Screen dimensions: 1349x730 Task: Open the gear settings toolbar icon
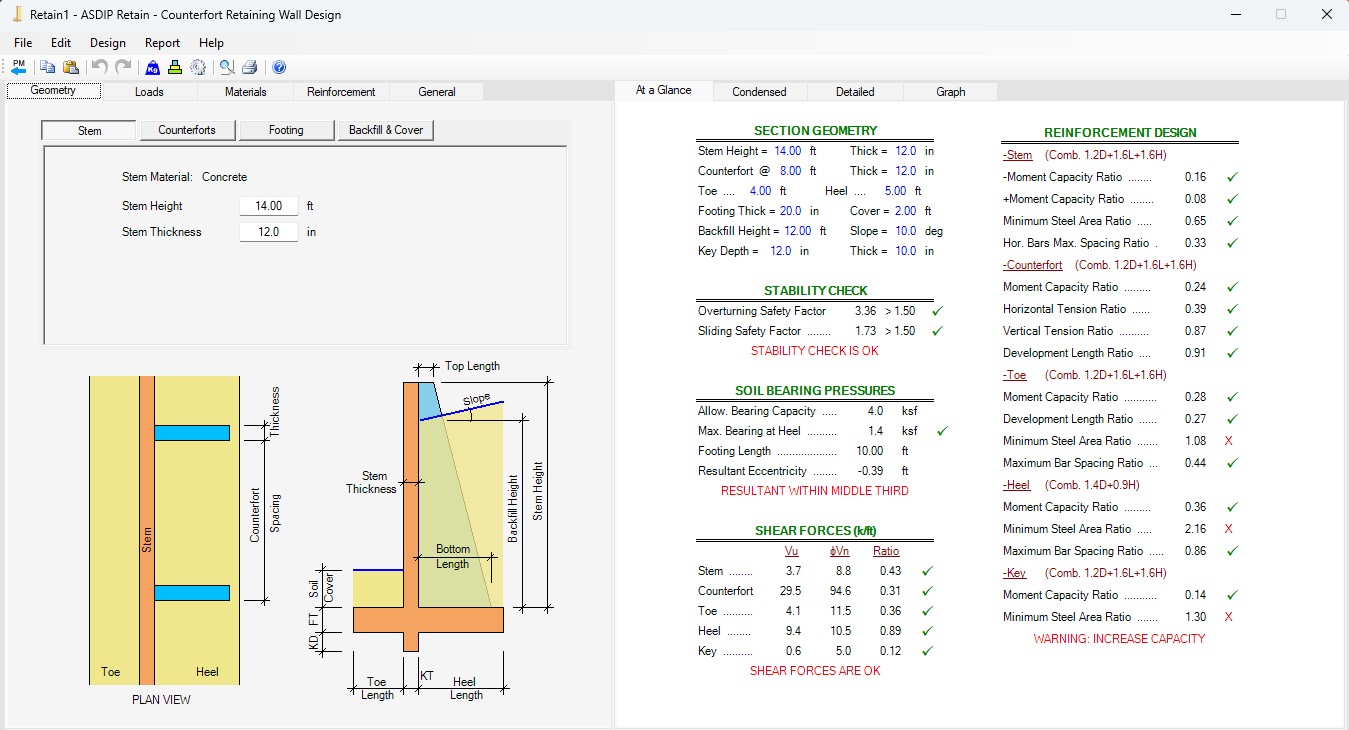point(198,67)
